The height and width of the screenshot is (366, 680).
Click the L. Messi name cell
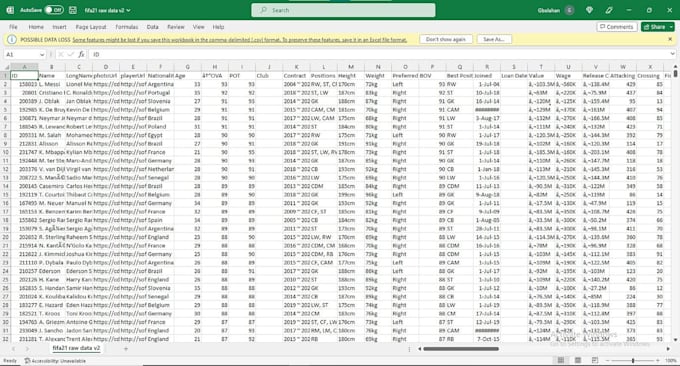pos(52,84)
